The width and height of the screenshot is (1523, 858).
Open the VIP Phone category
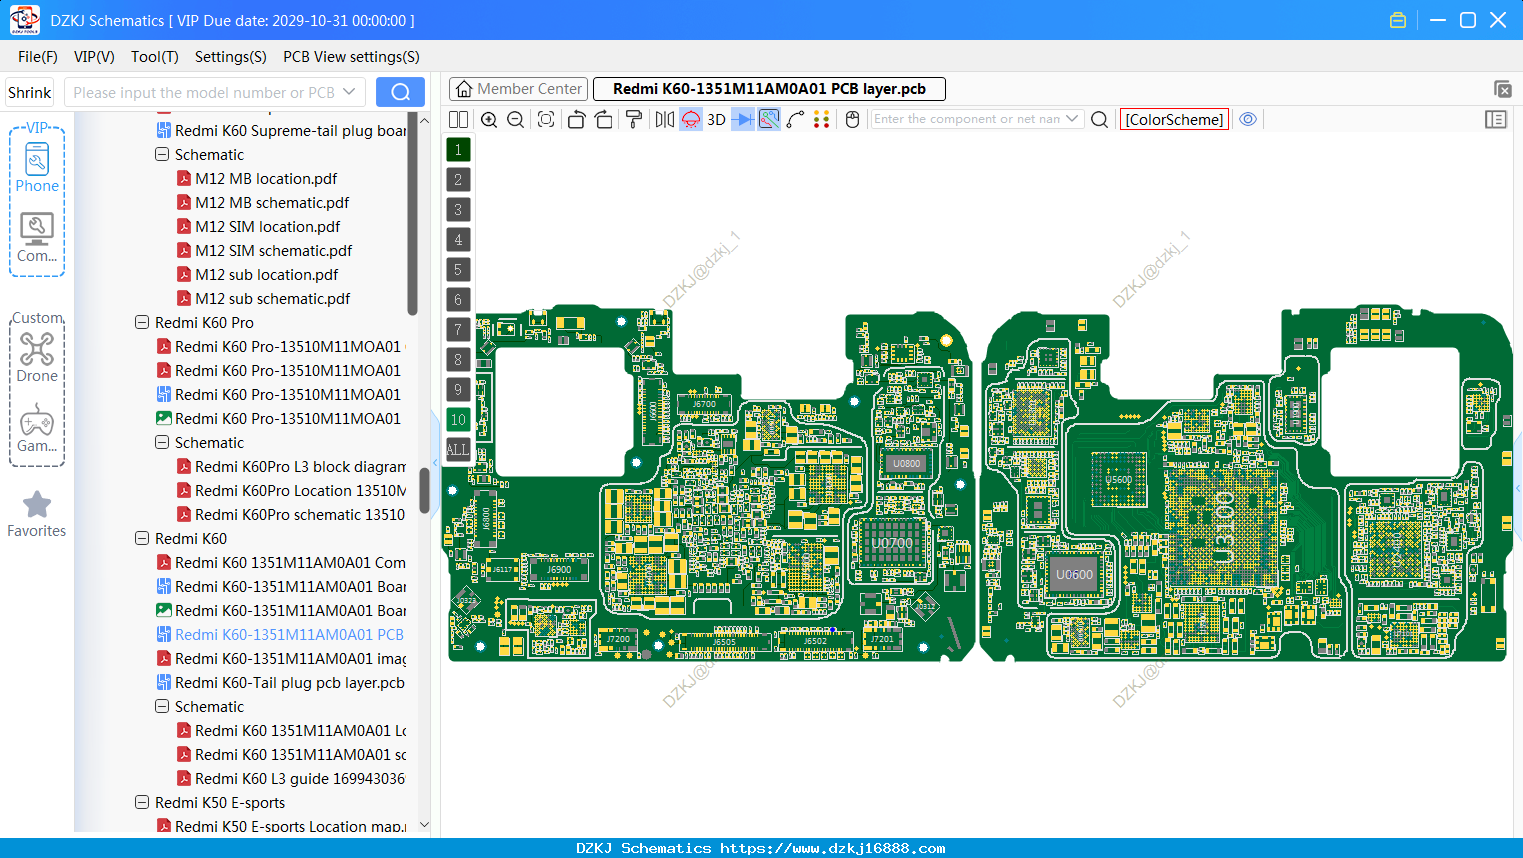coord(37,166)
